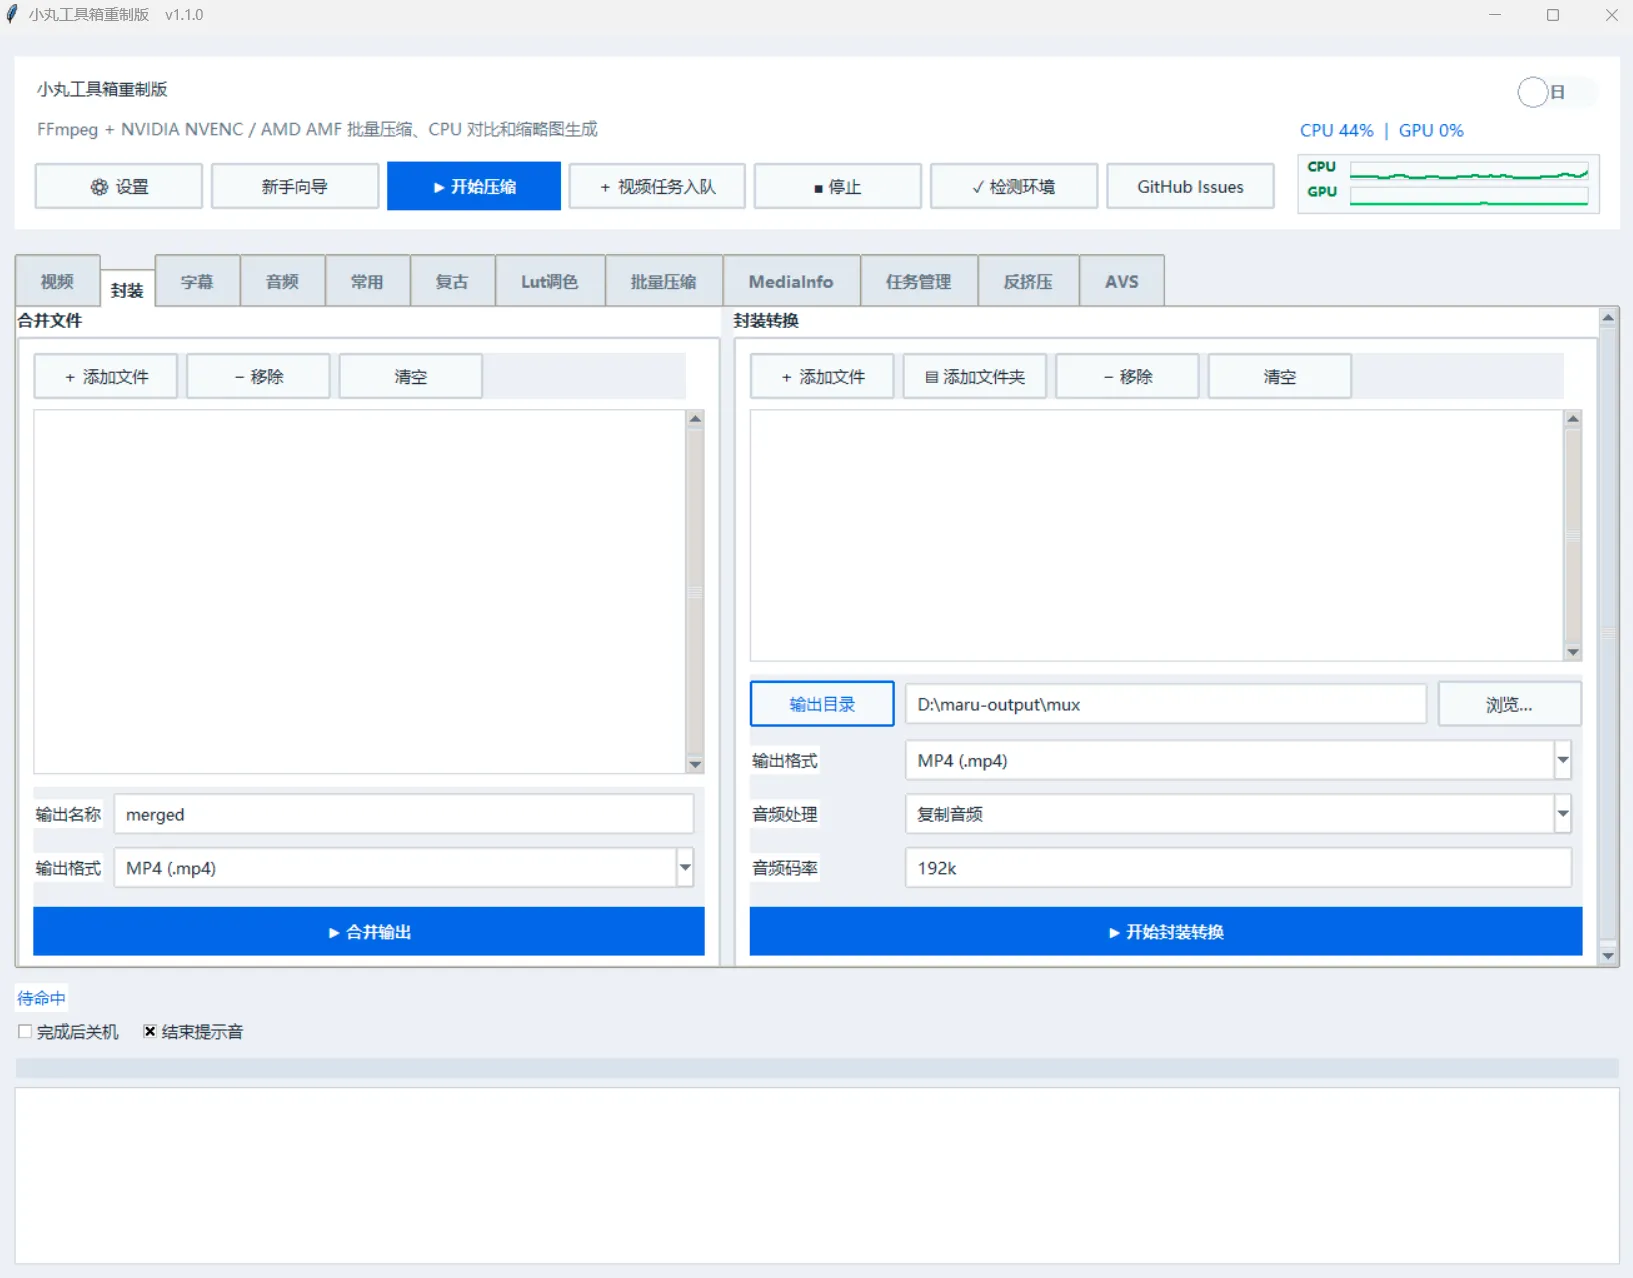This screenshot has width=1633, height=1278.
Task: Add folder in the remux conversion panel
Action: (x=975, y=376)
